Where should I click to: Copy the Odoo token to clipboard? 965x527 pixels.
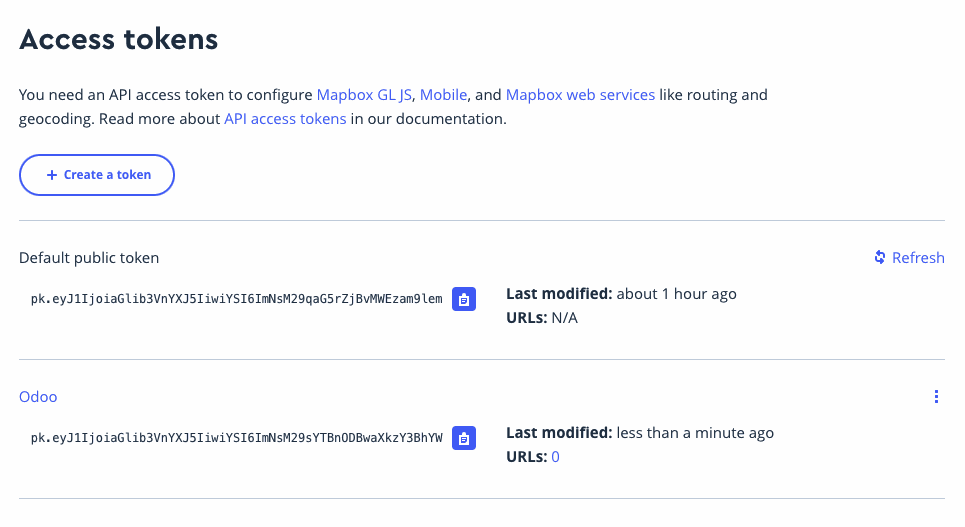pyautogui.click(x=464, y=438)
